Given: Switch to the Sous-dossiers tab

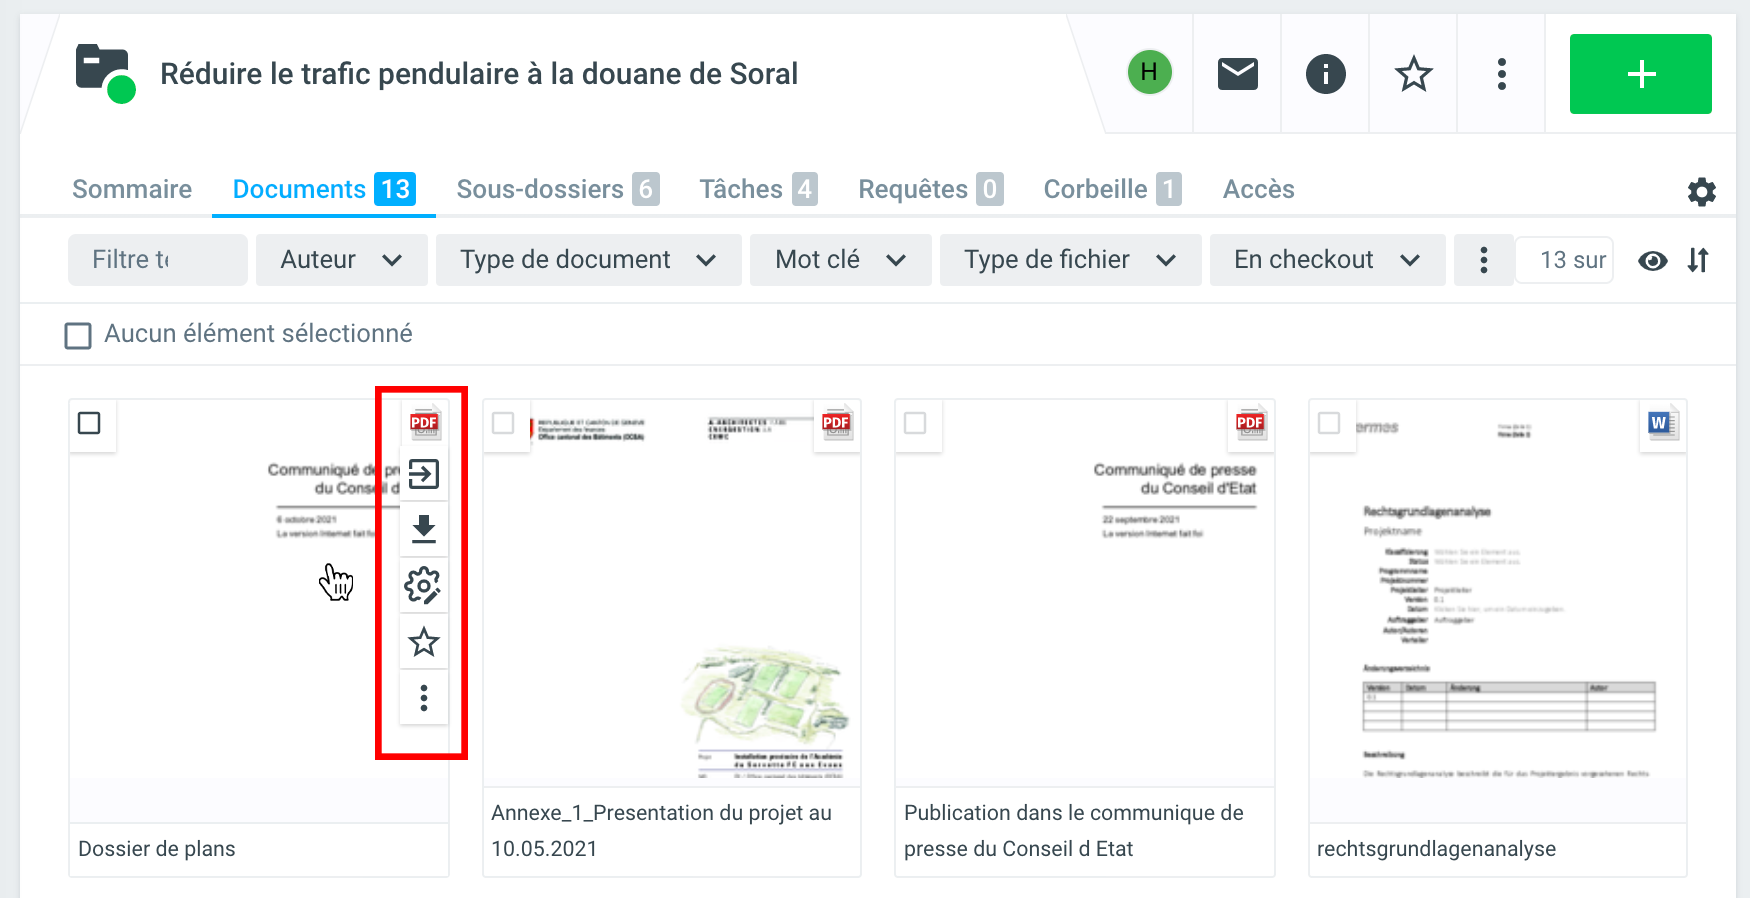Looking at the screenshot, I should [x=557, y=189].
